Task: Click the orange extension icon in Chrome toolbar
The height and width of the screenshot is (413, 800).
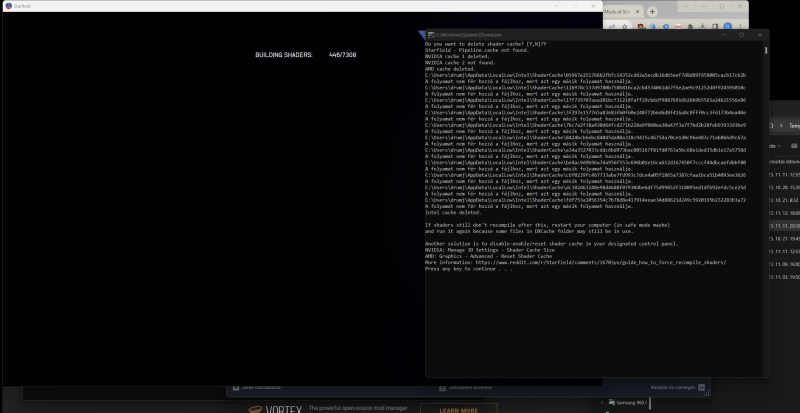Action: pyautogui.click(x=678, y=26)
